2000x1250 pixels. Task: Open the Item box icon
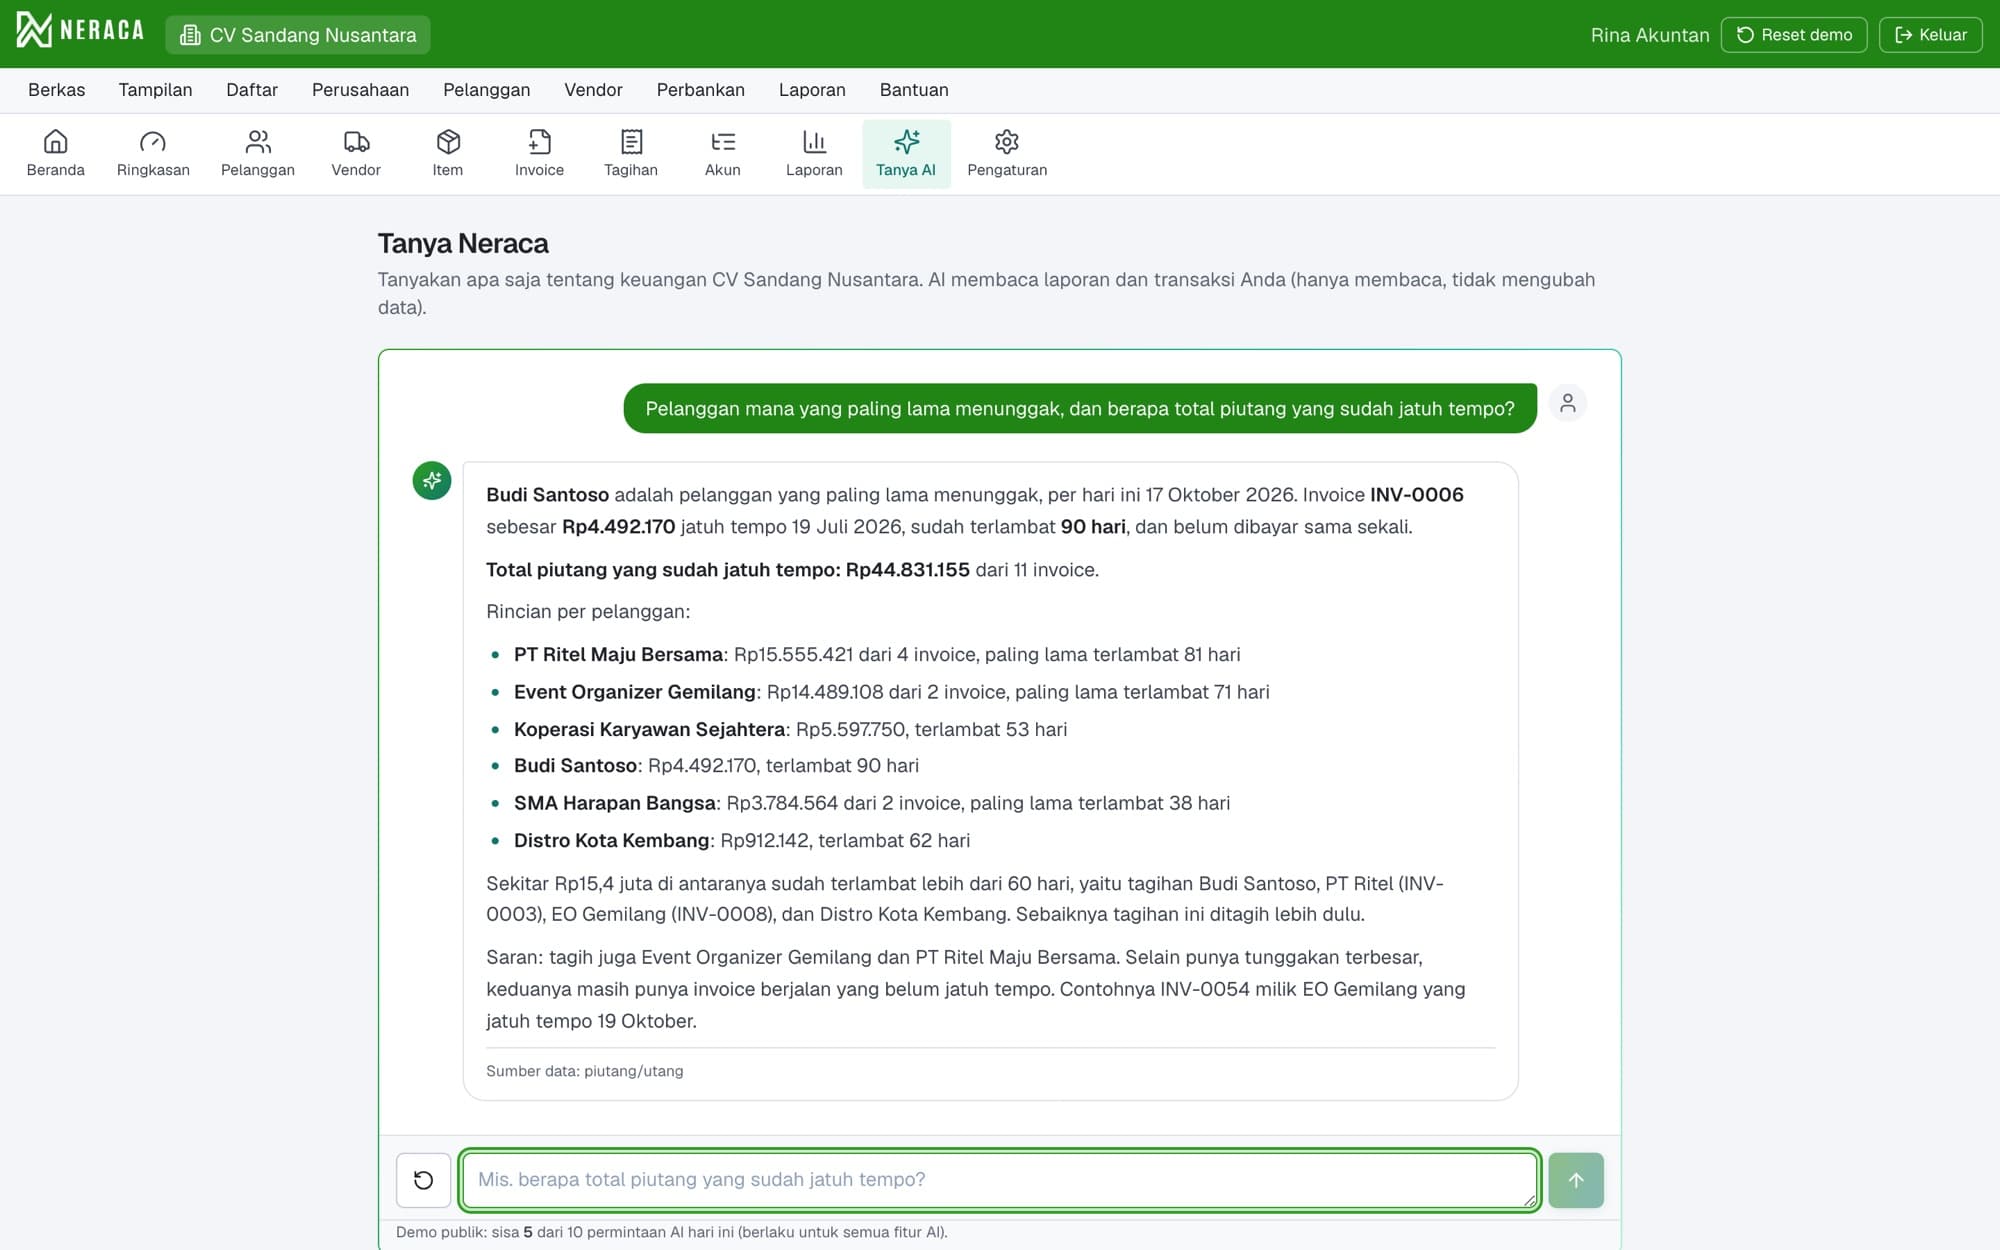pyautogui.click(x=448, y=154)
